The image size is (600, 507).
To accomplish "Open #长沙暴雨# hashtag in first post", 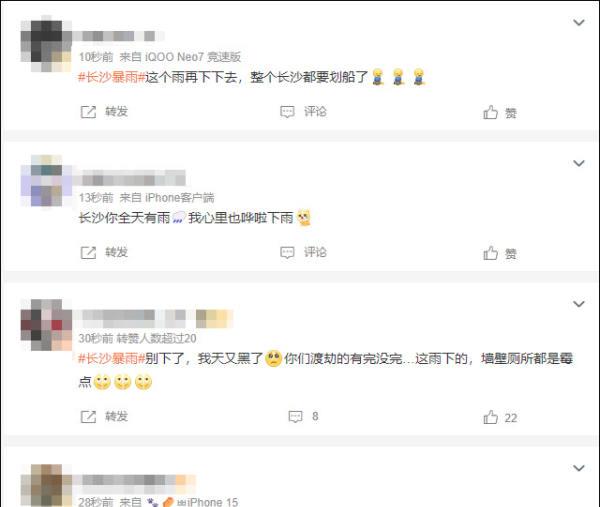I will pos(111,77).
